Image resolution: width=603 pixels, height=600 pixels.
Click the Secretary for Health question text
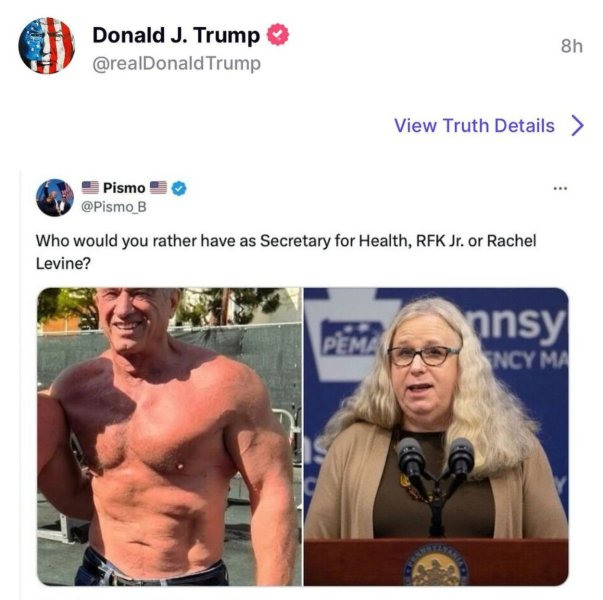[286, 252]
